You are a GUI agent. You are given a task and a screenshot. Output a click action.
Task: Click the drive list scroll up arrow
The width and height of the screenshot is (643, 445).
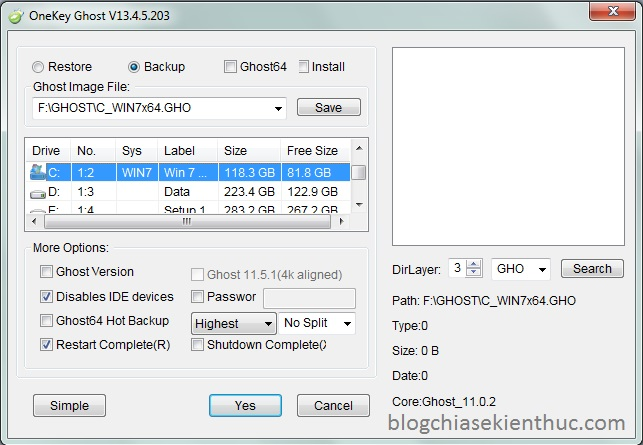[x=359, y=148]
